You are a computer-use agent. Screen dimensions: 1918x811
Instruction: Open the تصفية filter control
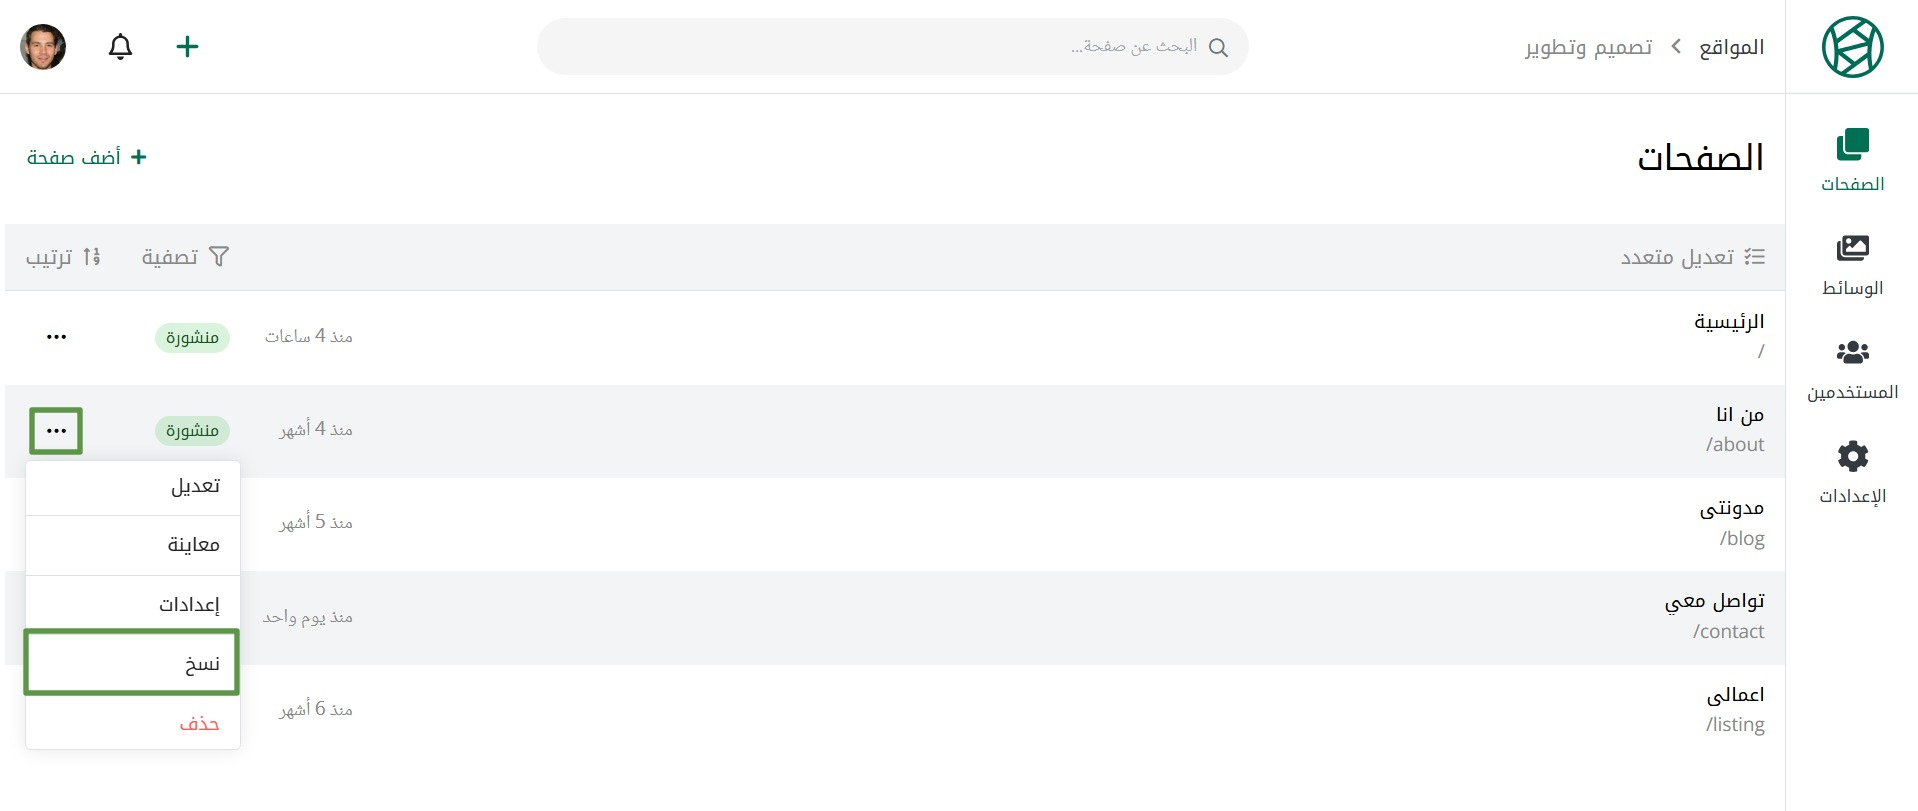185,257
